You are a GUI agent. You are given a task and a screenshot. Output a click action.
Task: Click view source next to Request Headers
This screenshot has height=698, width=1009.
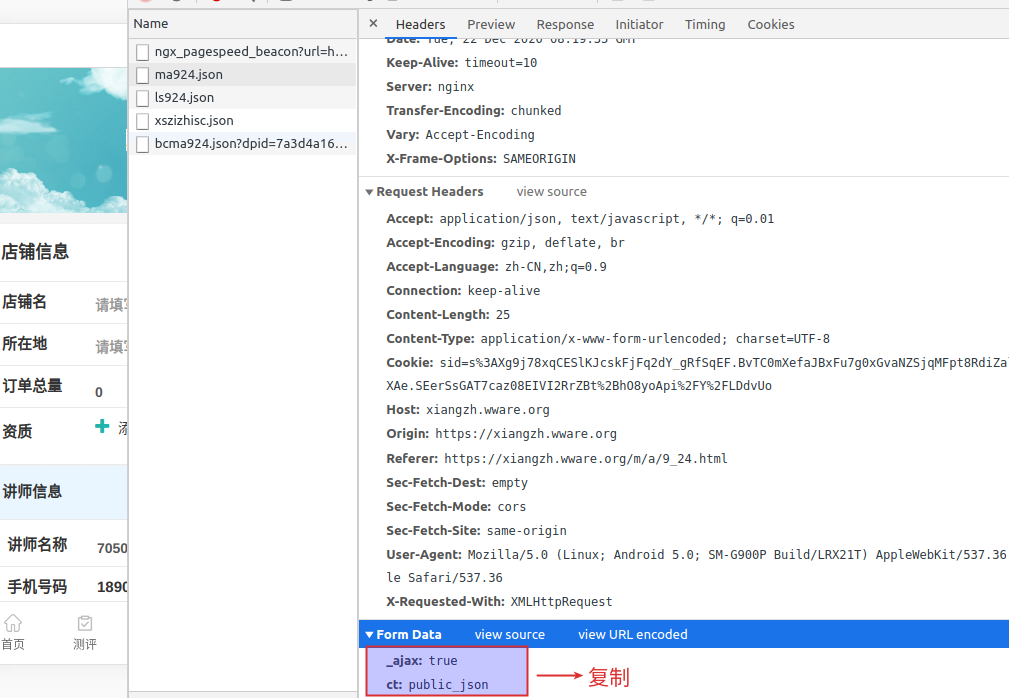pyautogui.click(x=551, y=192)
